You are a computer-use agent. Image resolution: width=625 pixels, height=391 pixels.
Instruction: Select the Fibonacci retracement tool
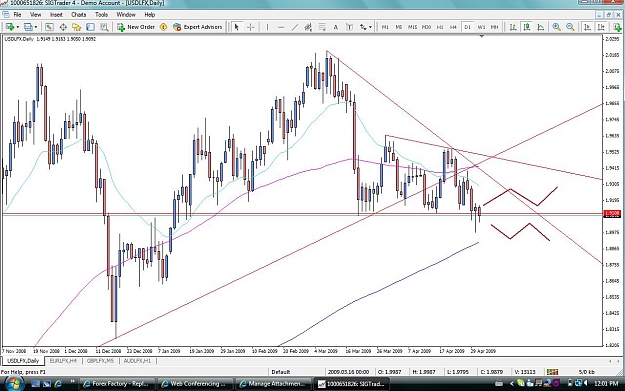pyautogui.click(x=322, y=27)
